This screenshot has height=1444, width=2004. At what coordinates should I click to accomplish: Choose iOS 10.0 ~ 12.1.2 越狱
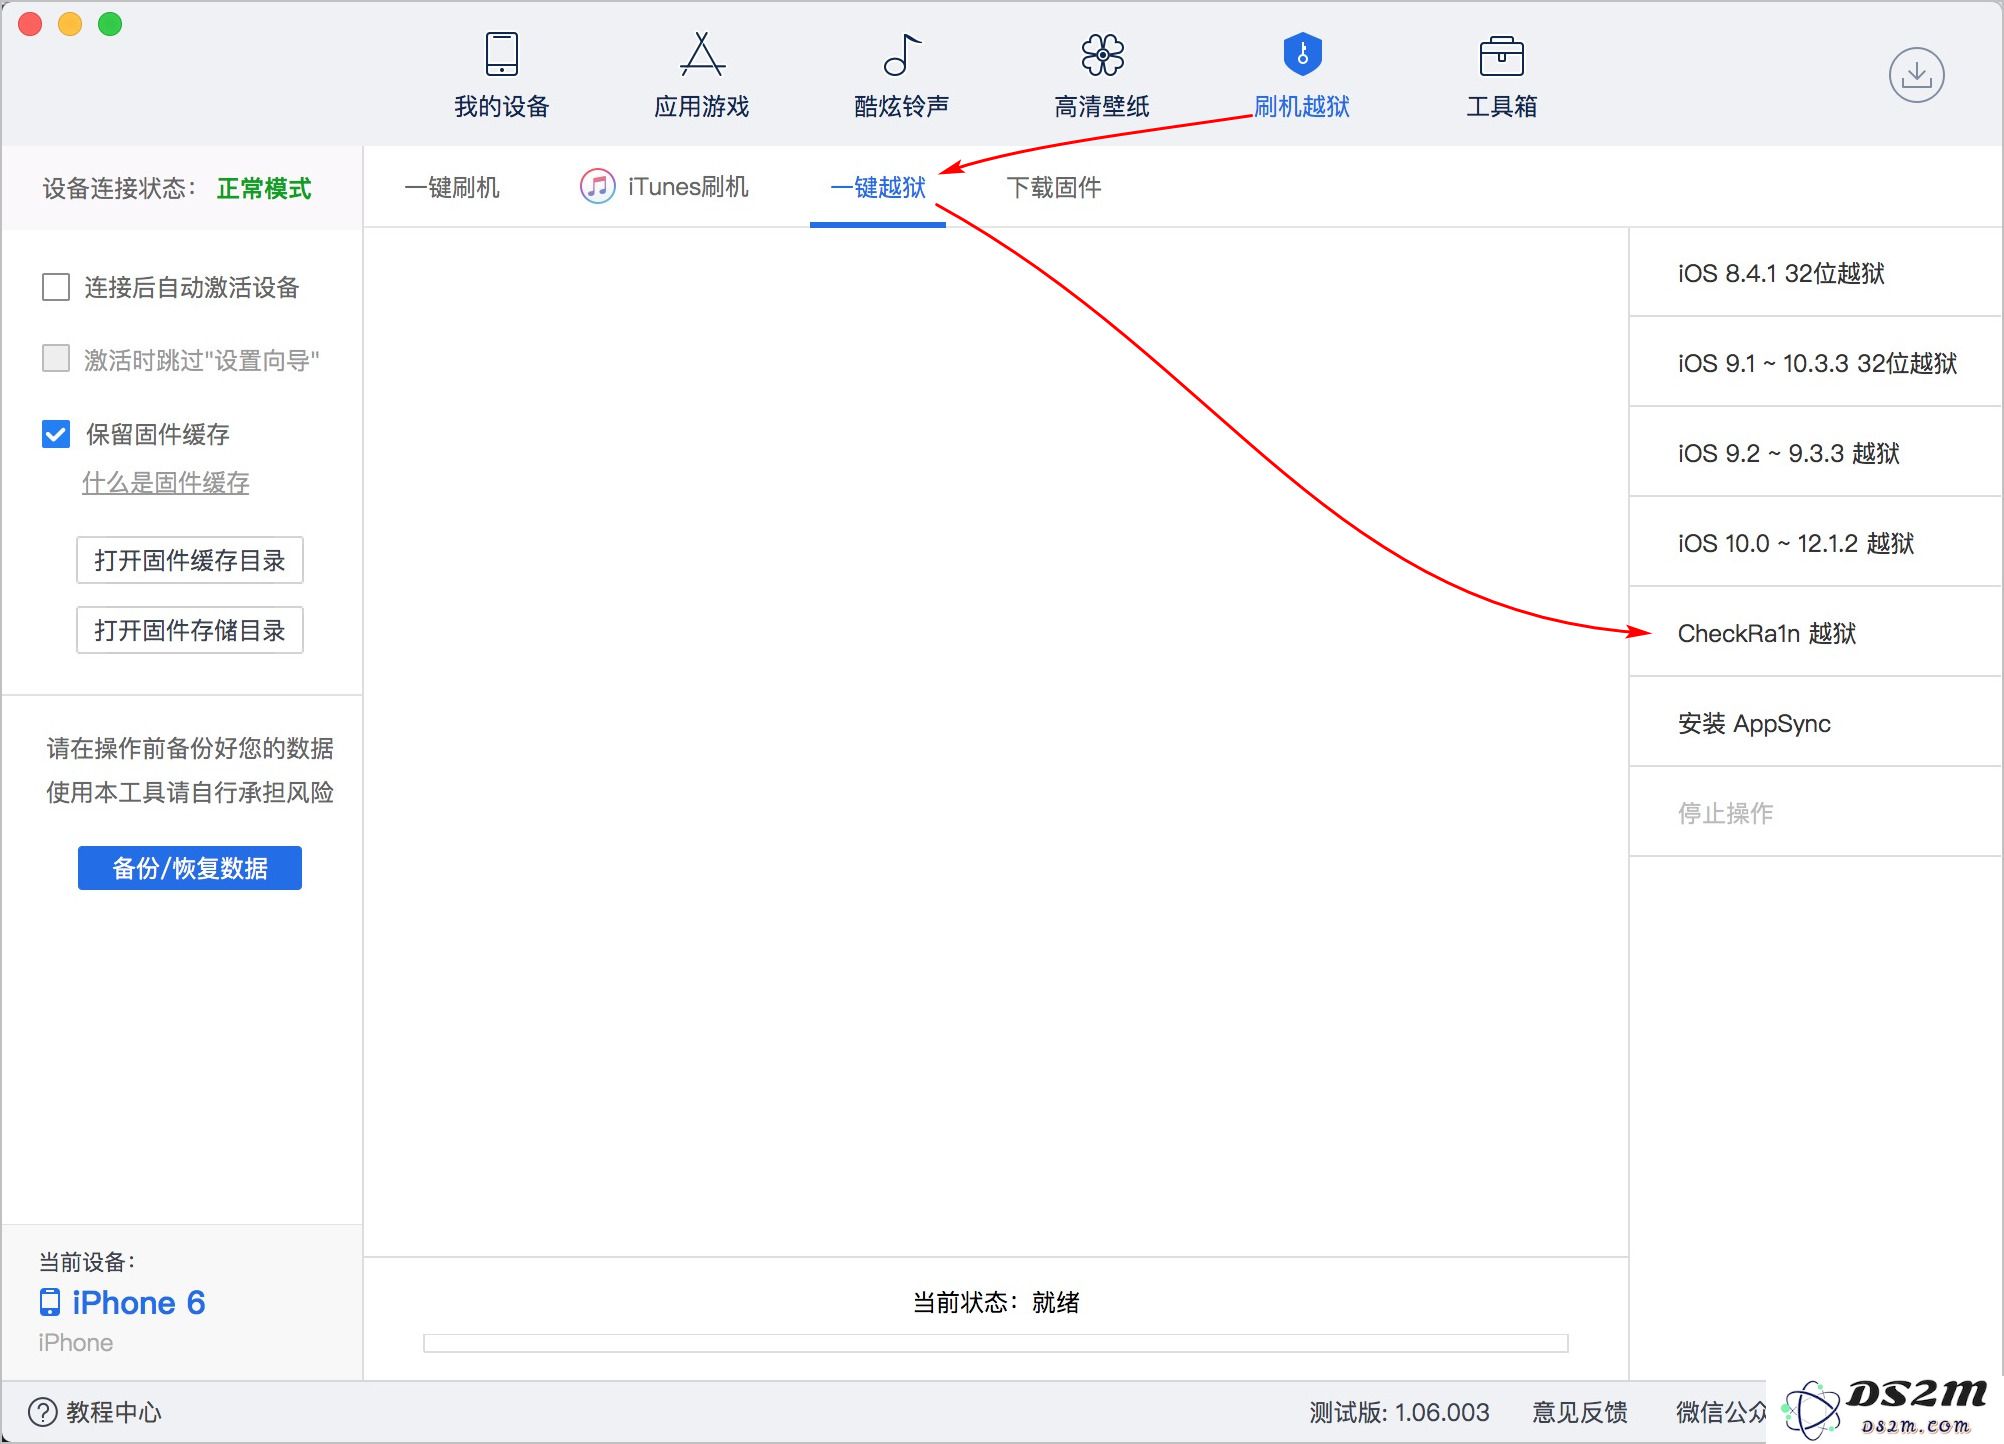[1816, 543]
